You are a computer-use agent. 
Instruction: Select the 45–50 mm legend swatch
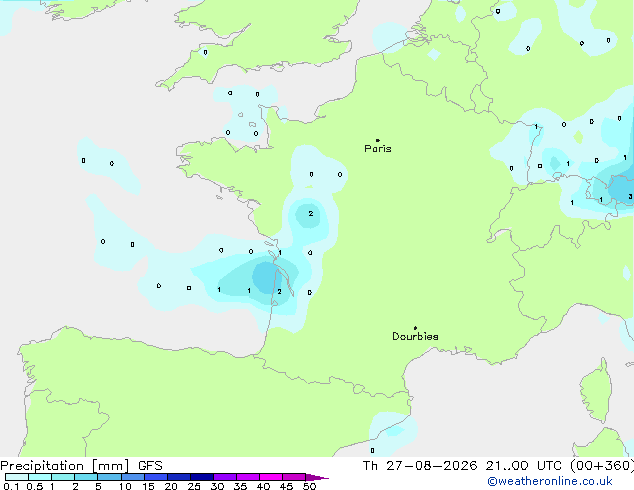(x=294, y=477)
